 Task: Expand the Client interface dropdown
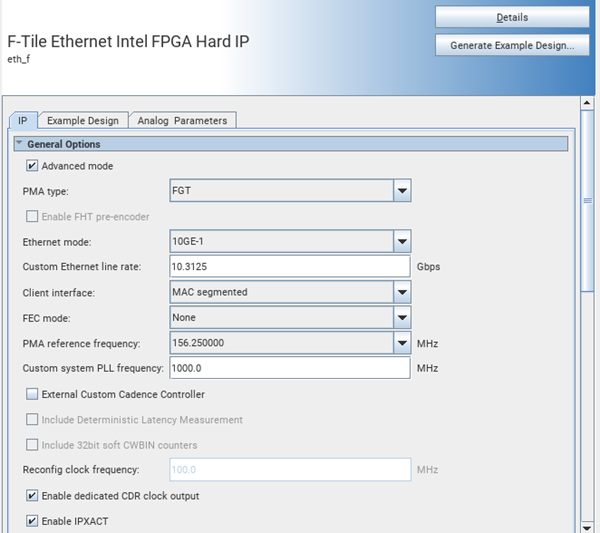click(402, 293)
